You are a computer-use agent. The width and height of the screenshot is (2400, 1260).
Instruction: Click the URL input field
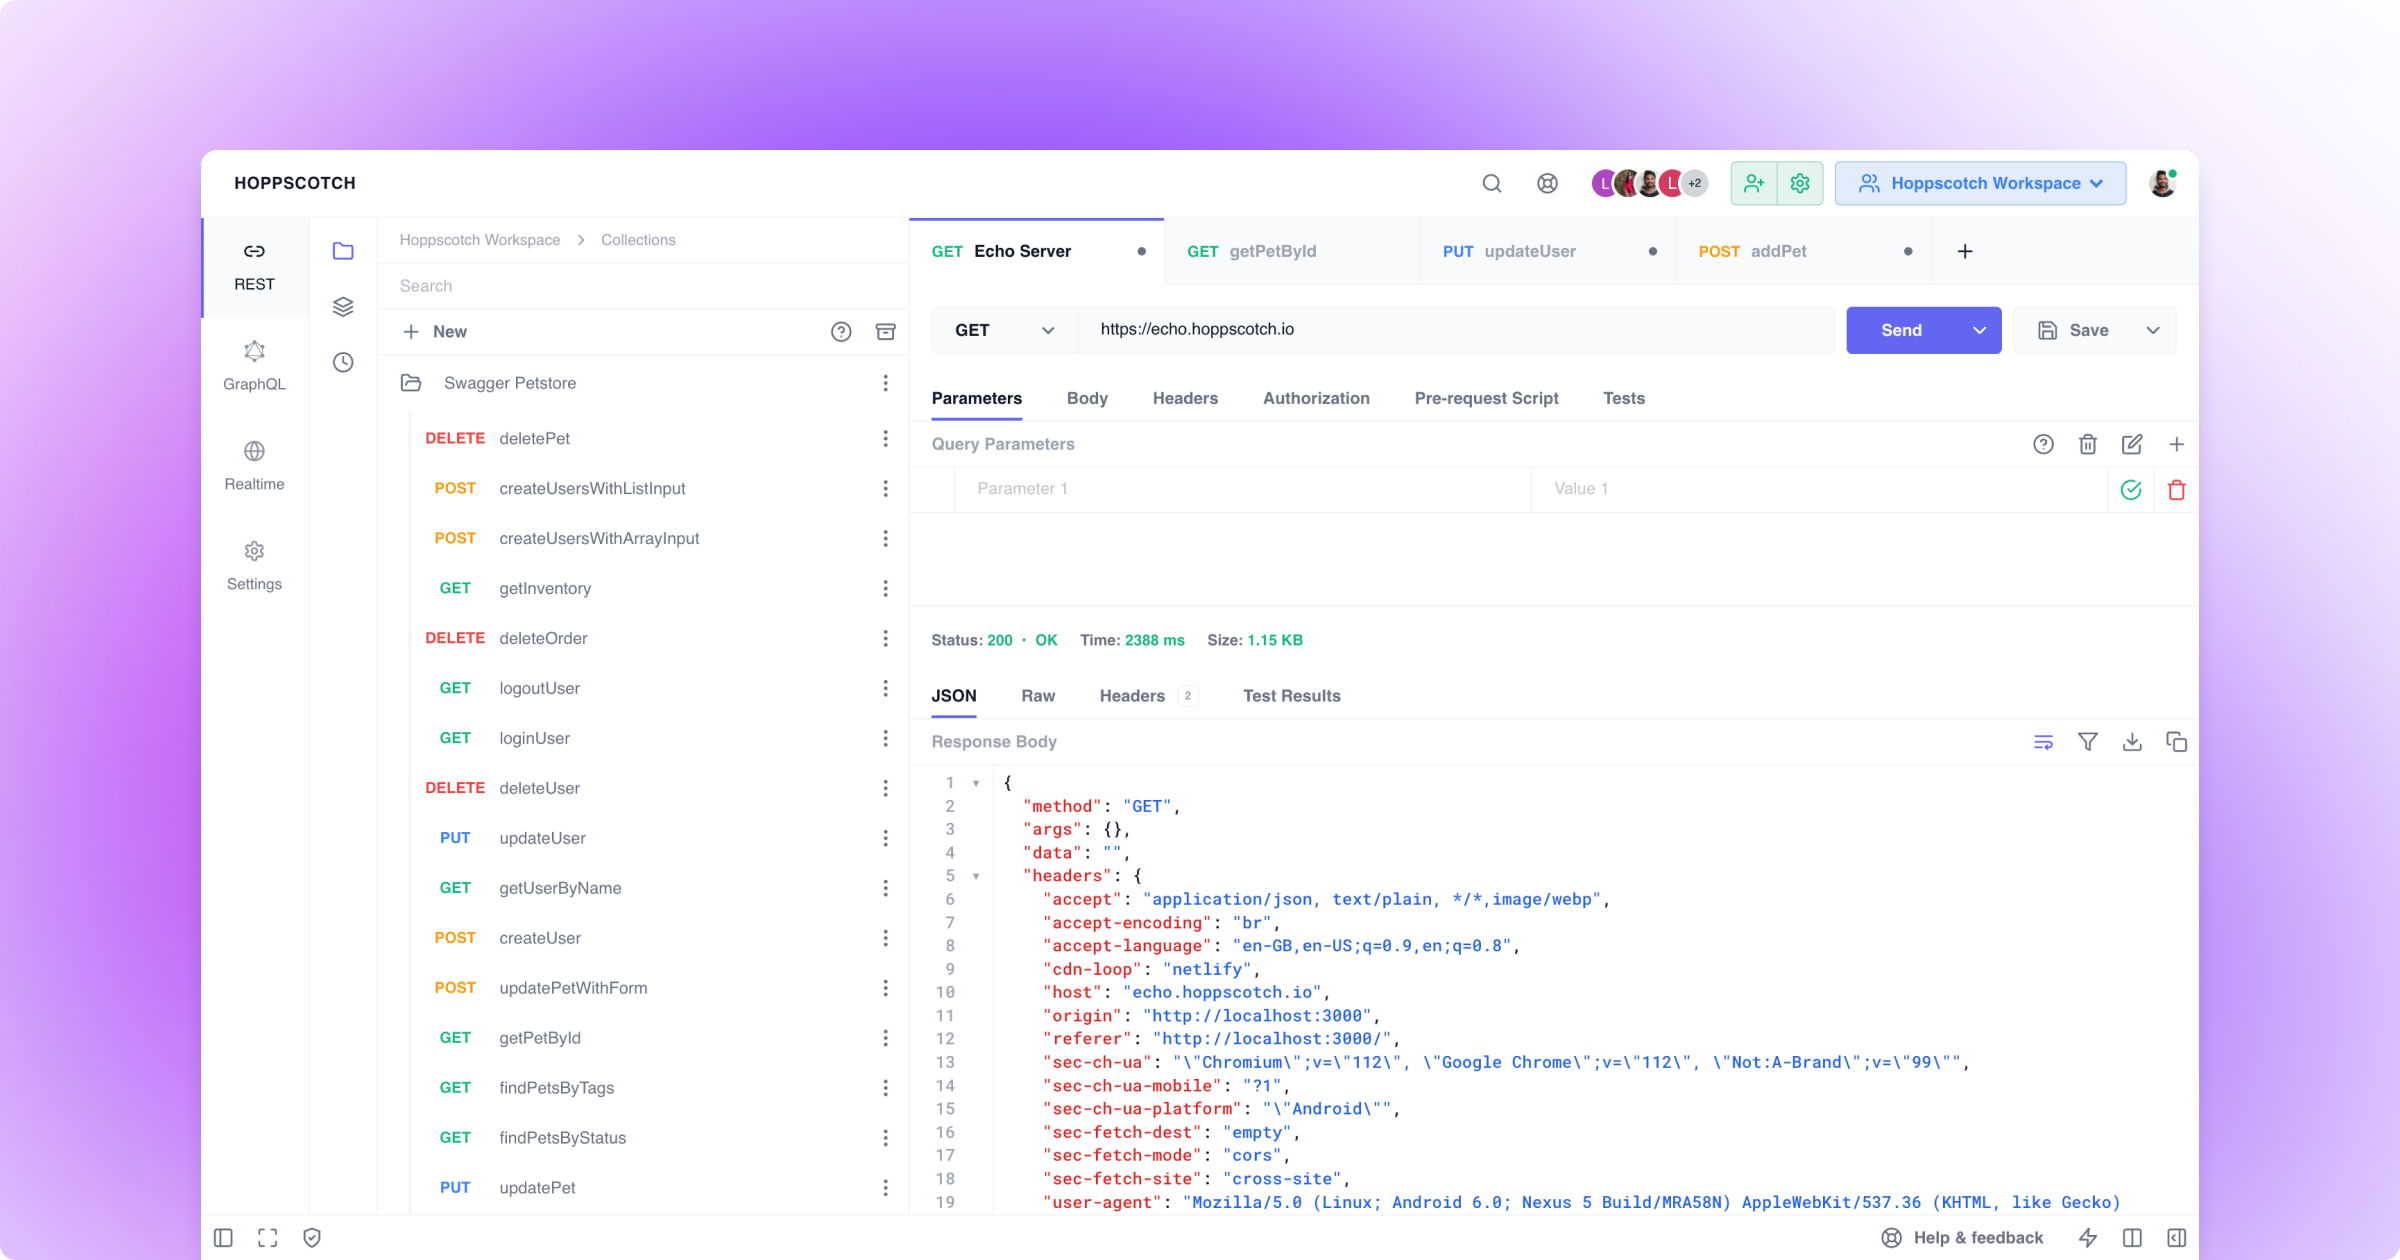[x=1455, y=330]
